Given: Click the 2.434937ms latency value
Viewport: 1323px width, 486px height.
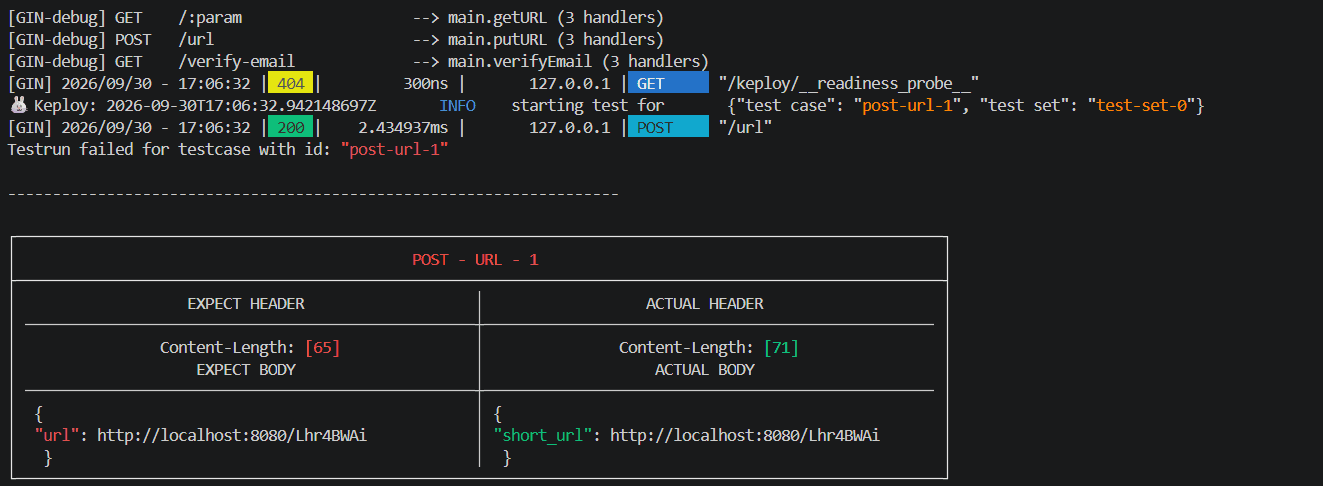Looking at the screenshot, I should click(403, 127).
